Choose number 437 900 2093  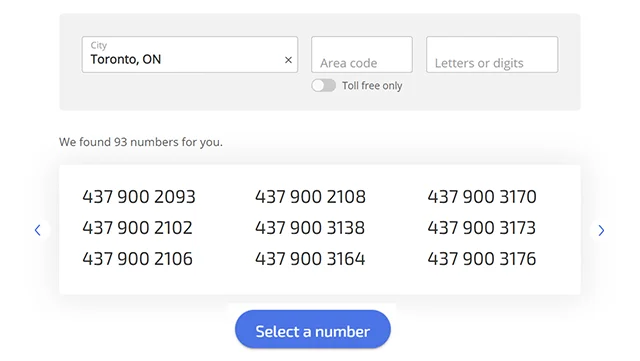(139, 196)
